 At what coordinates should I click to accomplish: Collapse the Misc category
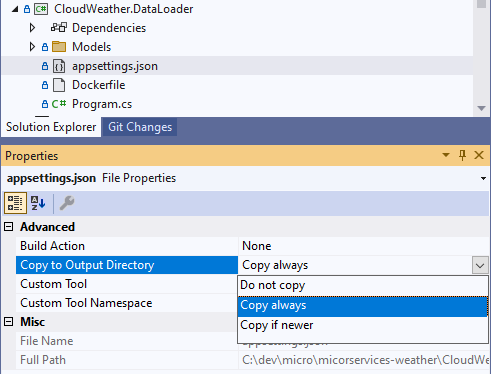tap(9, 322)
